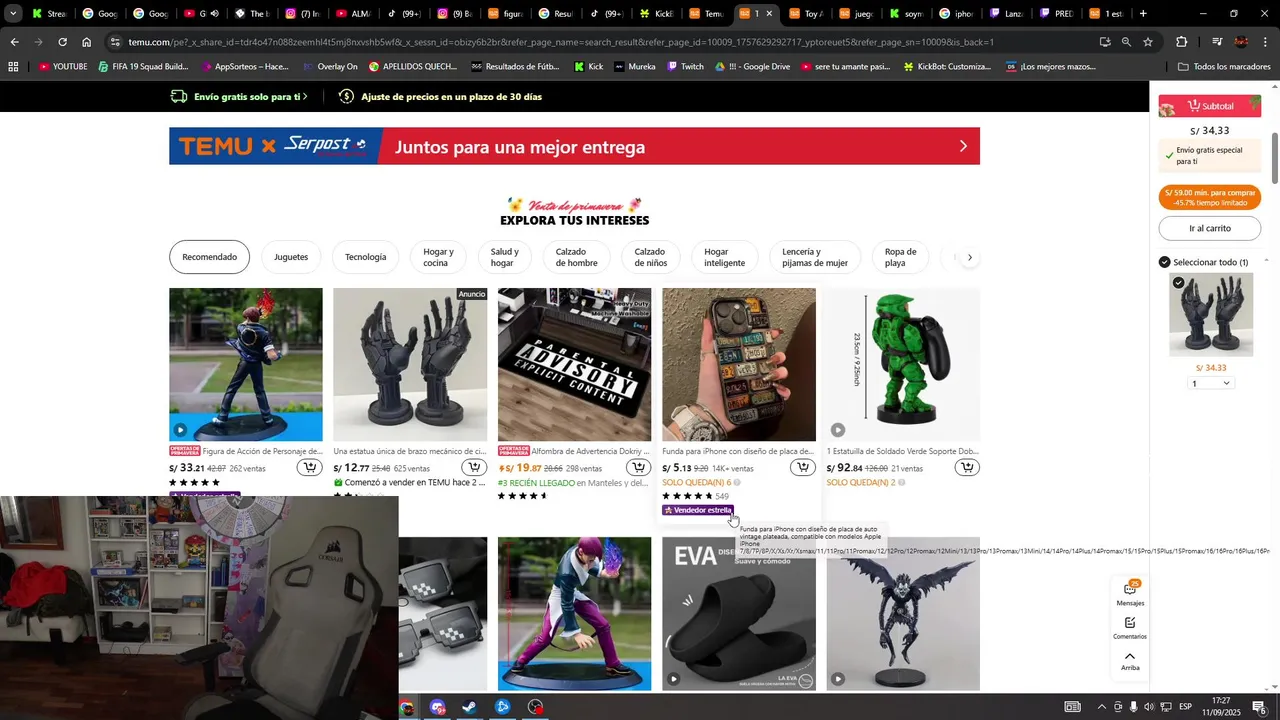Image resolution: width=1280 pixels, height=720 pixels.
Task: Open the Windows notification center icon
Action: click(x=1259, y=707)
